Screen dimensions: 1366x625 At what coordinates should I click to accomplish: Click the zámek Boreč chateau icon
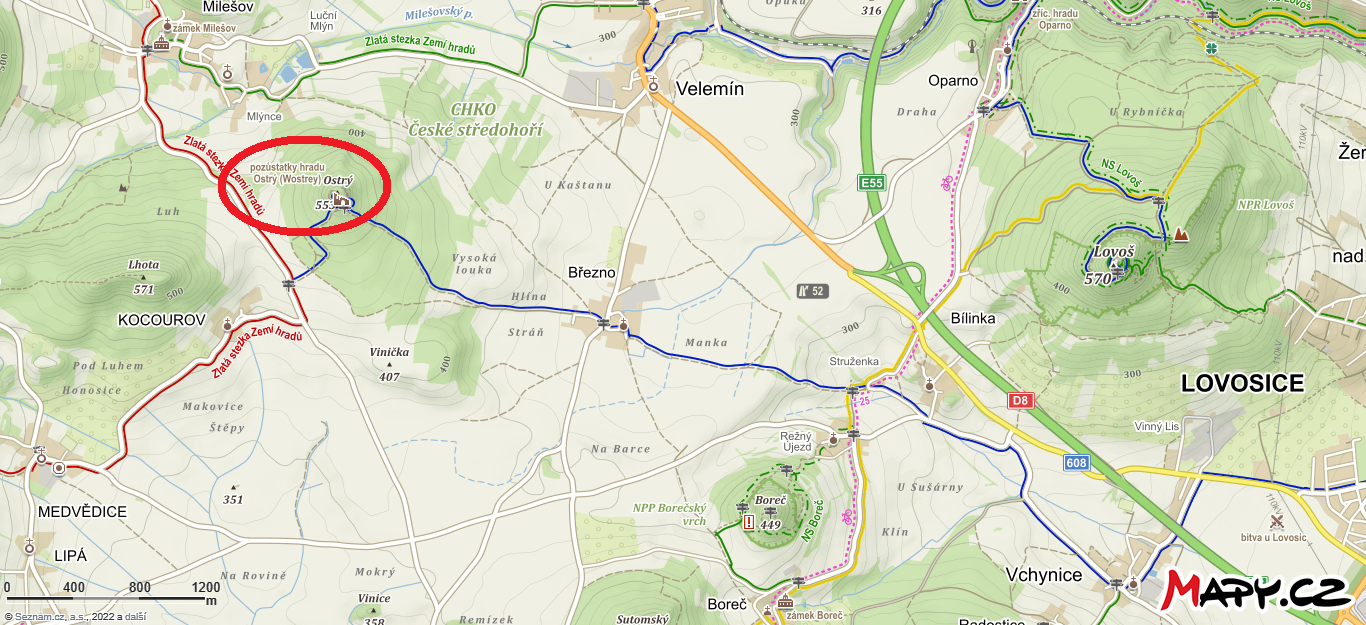pos(785,602)
